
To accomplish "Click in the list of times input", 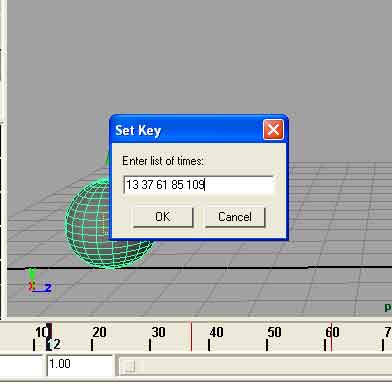I will click(199, 185).
